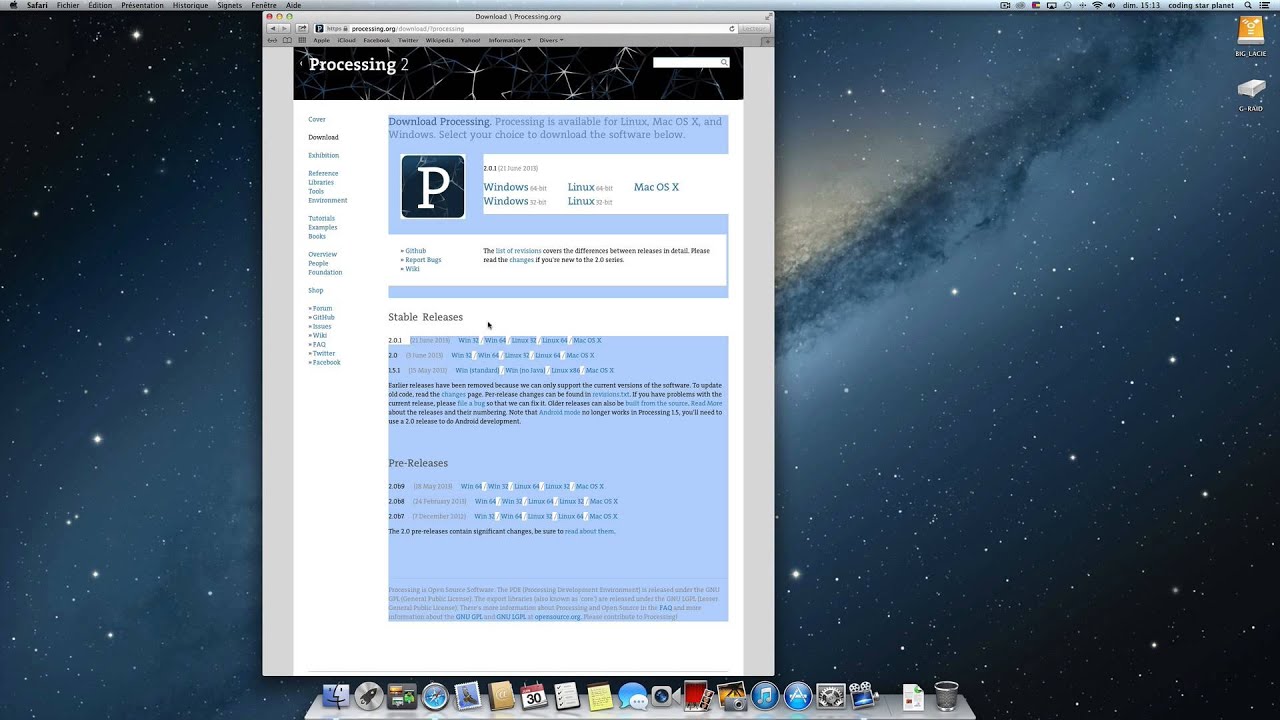
Task: Open Finder from the dock
Action: coord(338,696)
